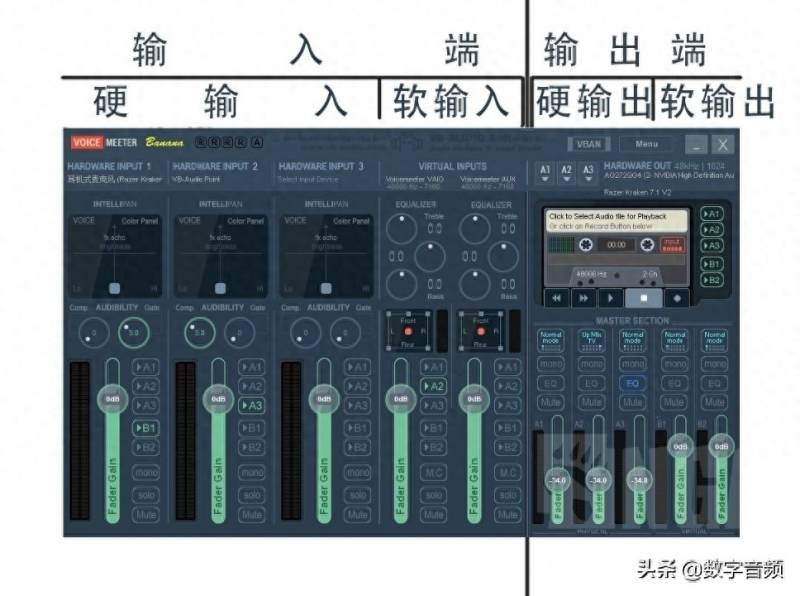Disable A2 routing on Voicemeeter VAIO strip
This screenshot has height=596, width=800.
coord(433,386)
